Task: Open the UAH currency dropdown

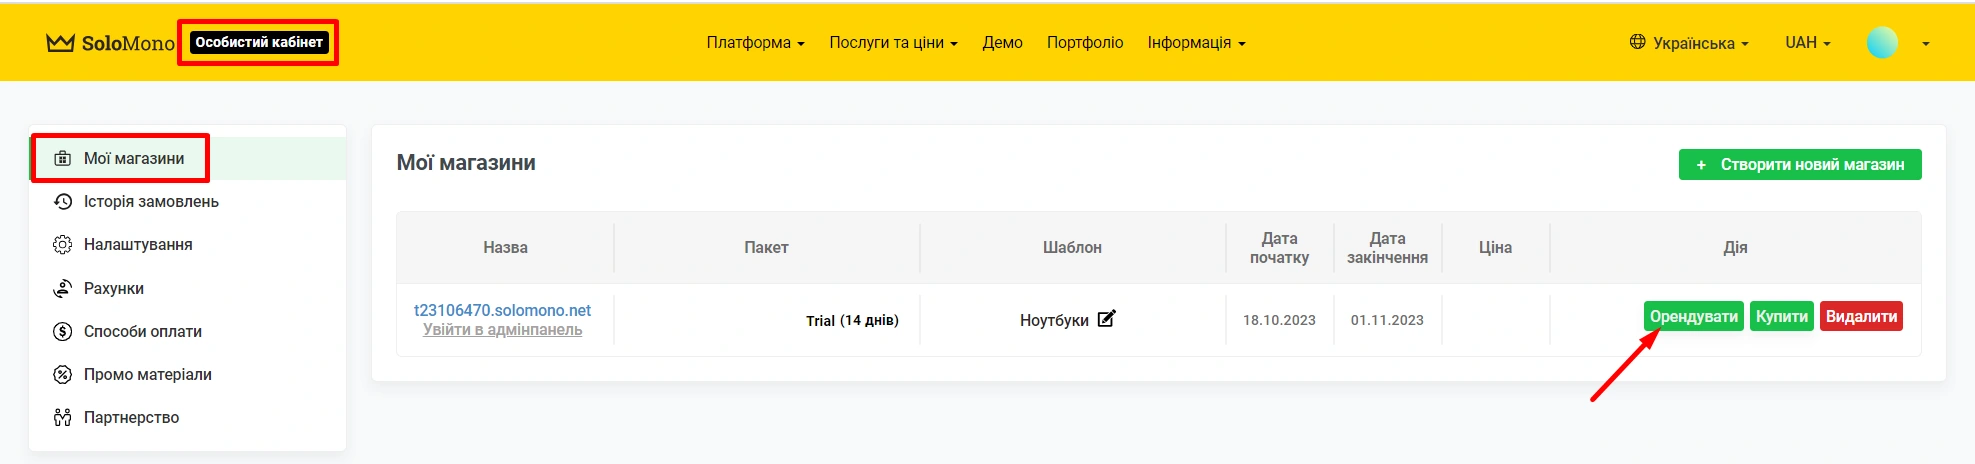Action: [x=1807, y=43]
